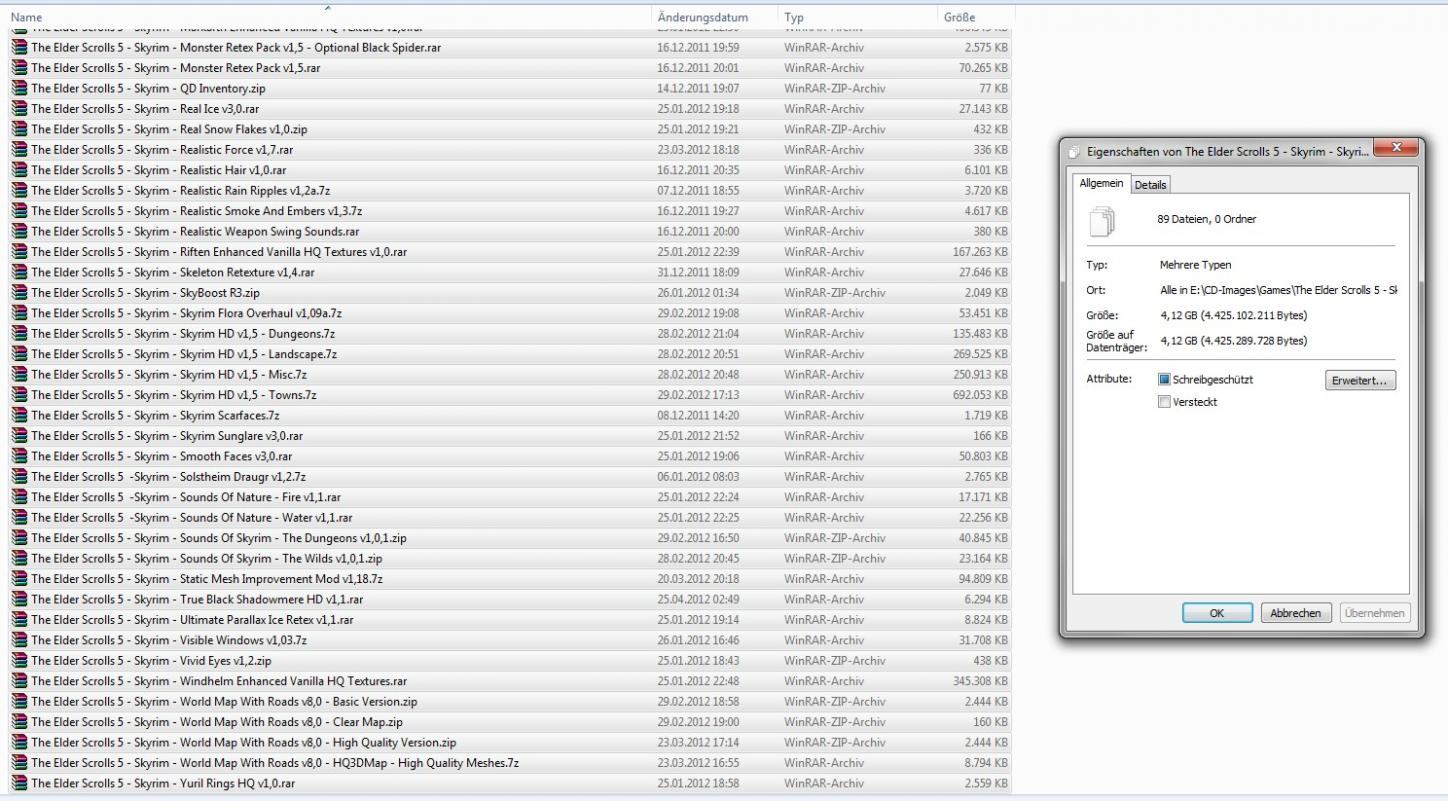This screenshot has height=801, width=1448.
Task: Click the archive icon of Real Snow Flakes v1,0.zip
Action: click(19, 129)
